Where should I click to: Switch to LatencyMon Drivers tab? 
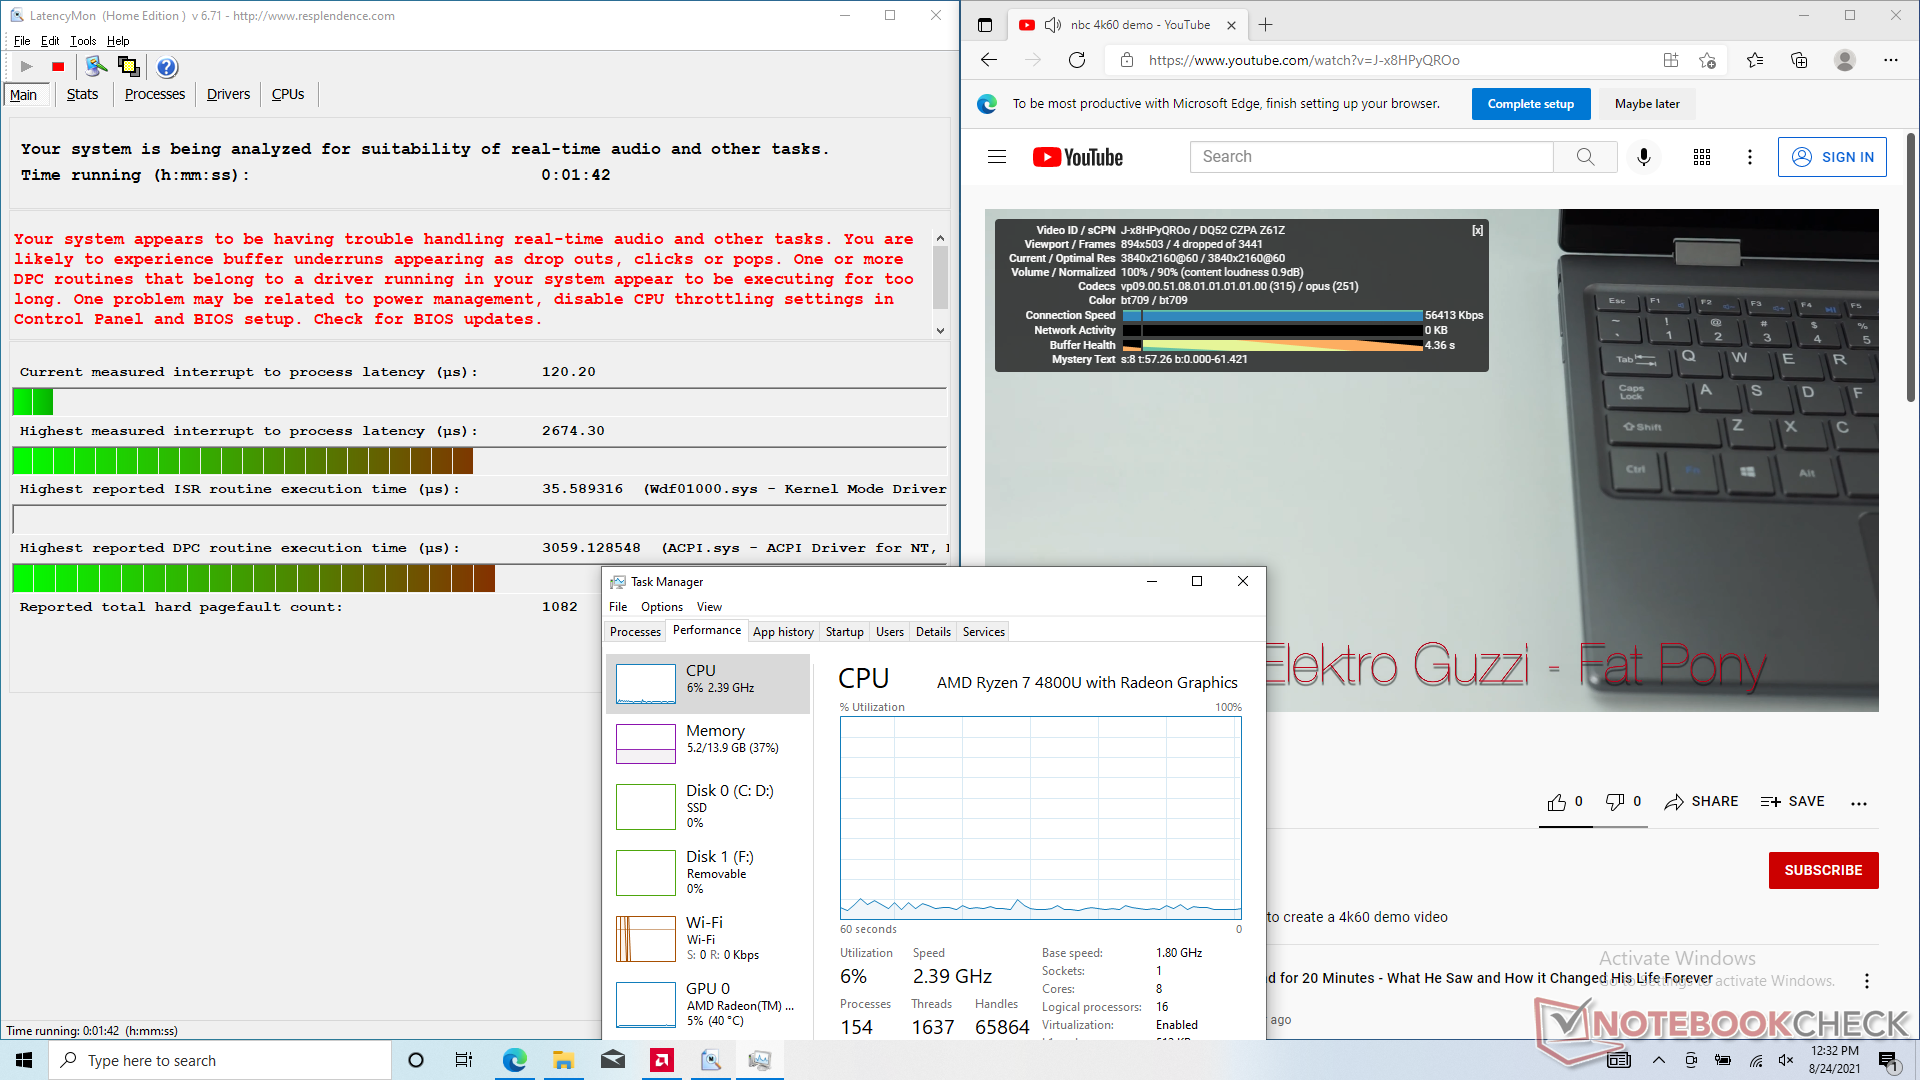pos(228,94)
